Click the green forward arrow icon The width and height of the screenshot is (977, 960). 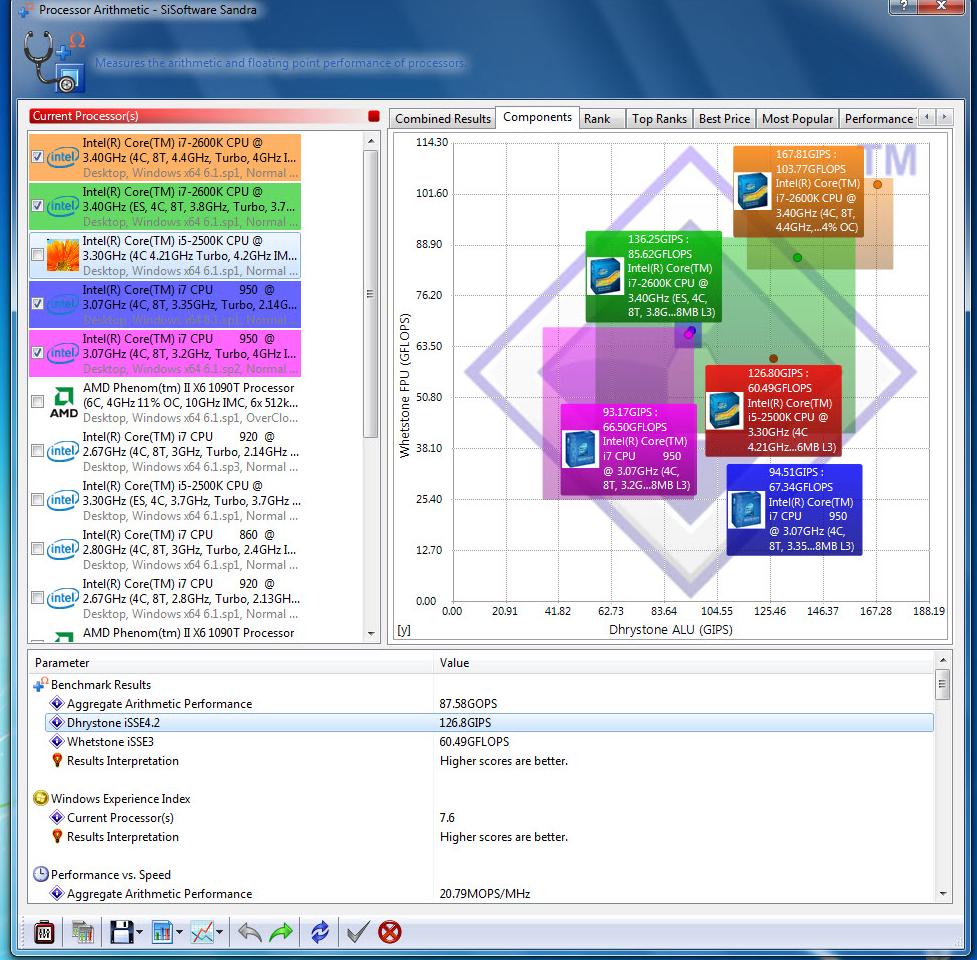pyautogui.click(x=281, y=932)
